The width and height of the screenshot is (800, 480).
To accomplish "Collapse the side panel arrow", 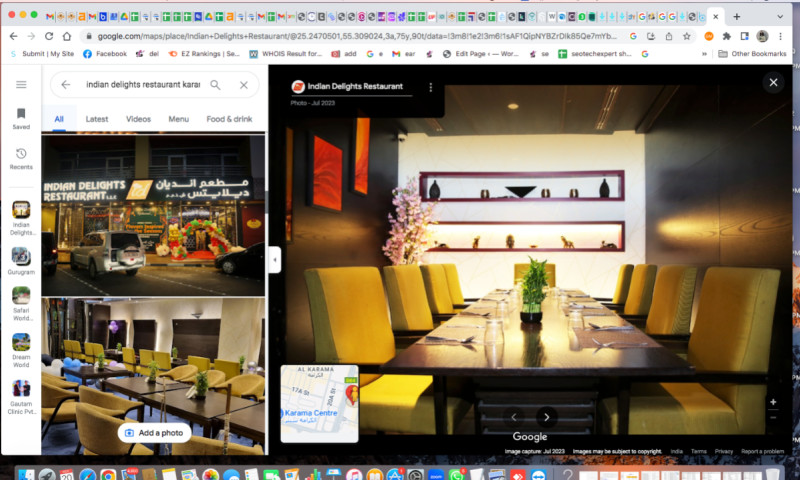I will click(275, 259).
